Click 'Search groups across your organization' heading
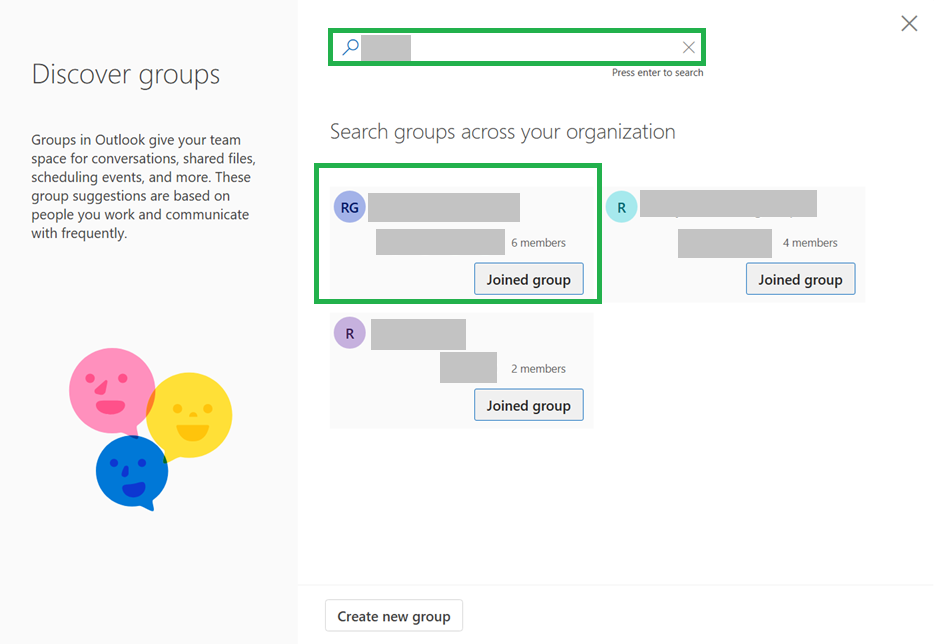The height and width of the screenshot is (644, 934). [503, 132]
